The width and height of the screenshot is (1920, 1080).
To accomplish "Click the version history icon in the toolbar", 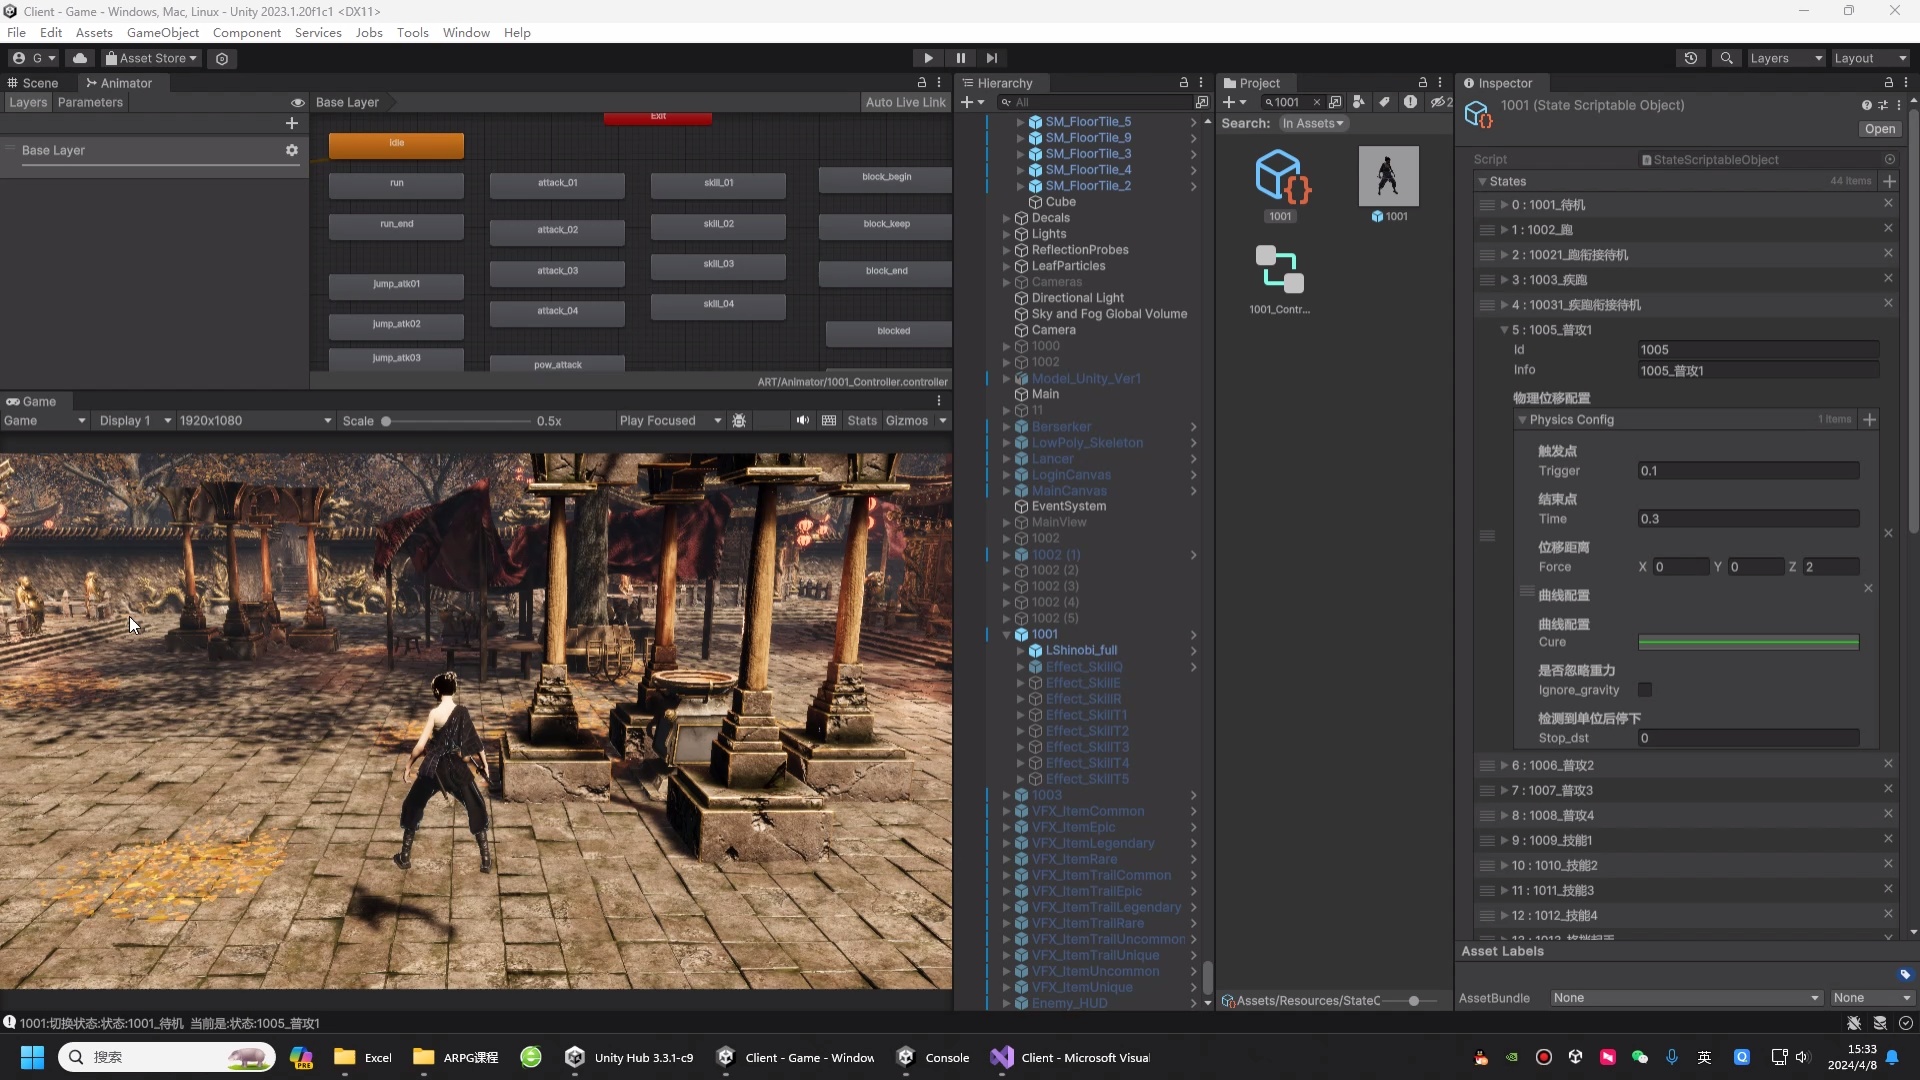I will click(1691, 58).
